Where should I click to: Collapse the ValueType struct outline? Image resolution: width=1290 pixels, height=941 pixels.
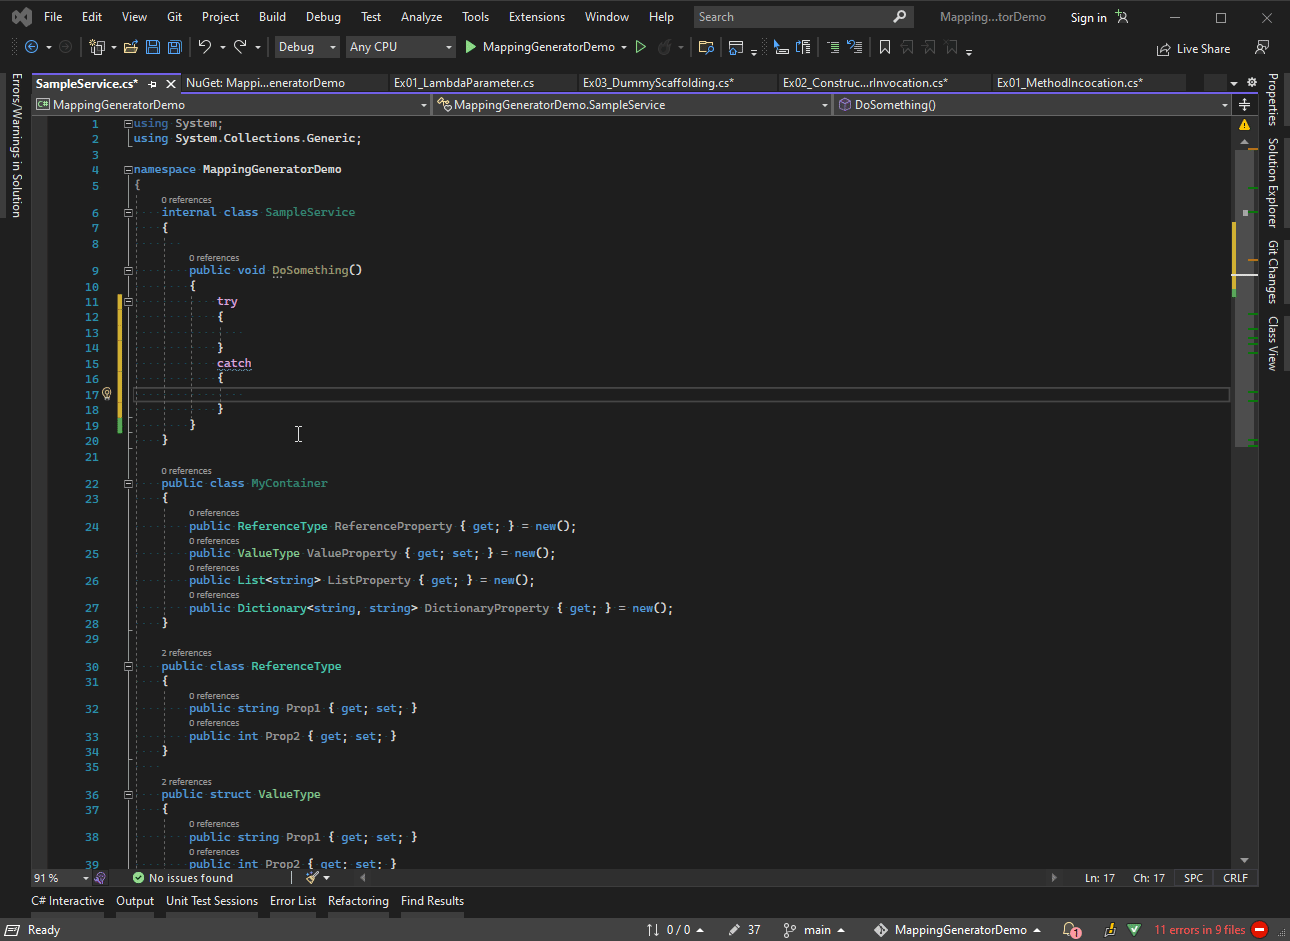tap(128, 795)
